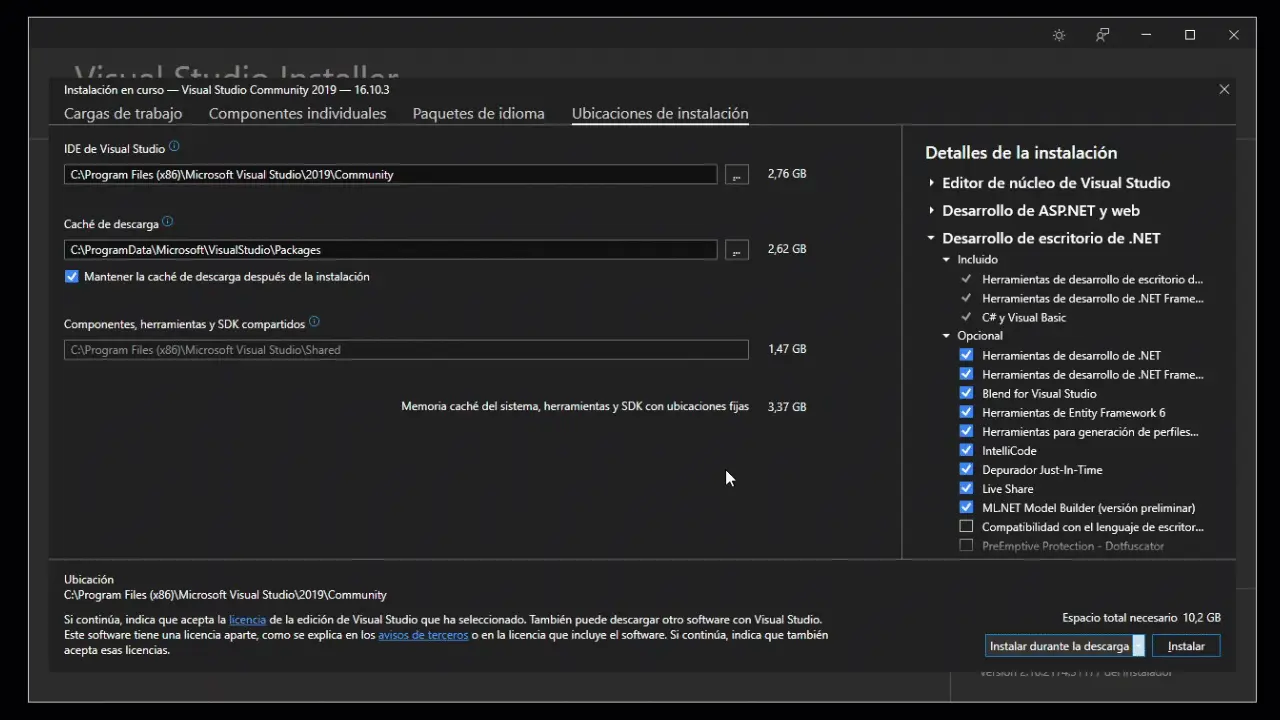Disable the Live Share component

[x=966, y=488]
